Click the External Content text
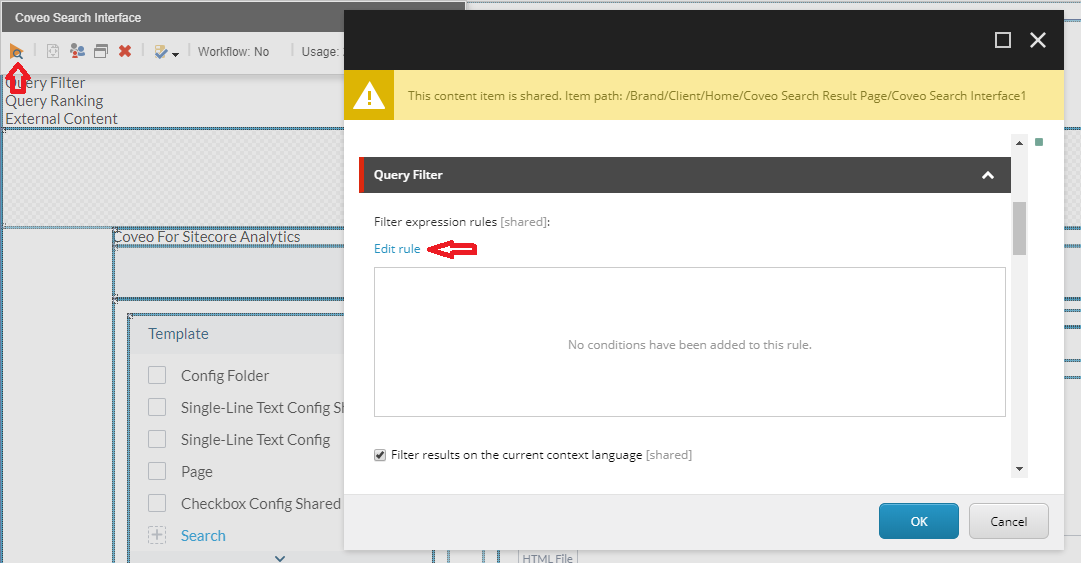1081x563 pixels. point(61,119)
